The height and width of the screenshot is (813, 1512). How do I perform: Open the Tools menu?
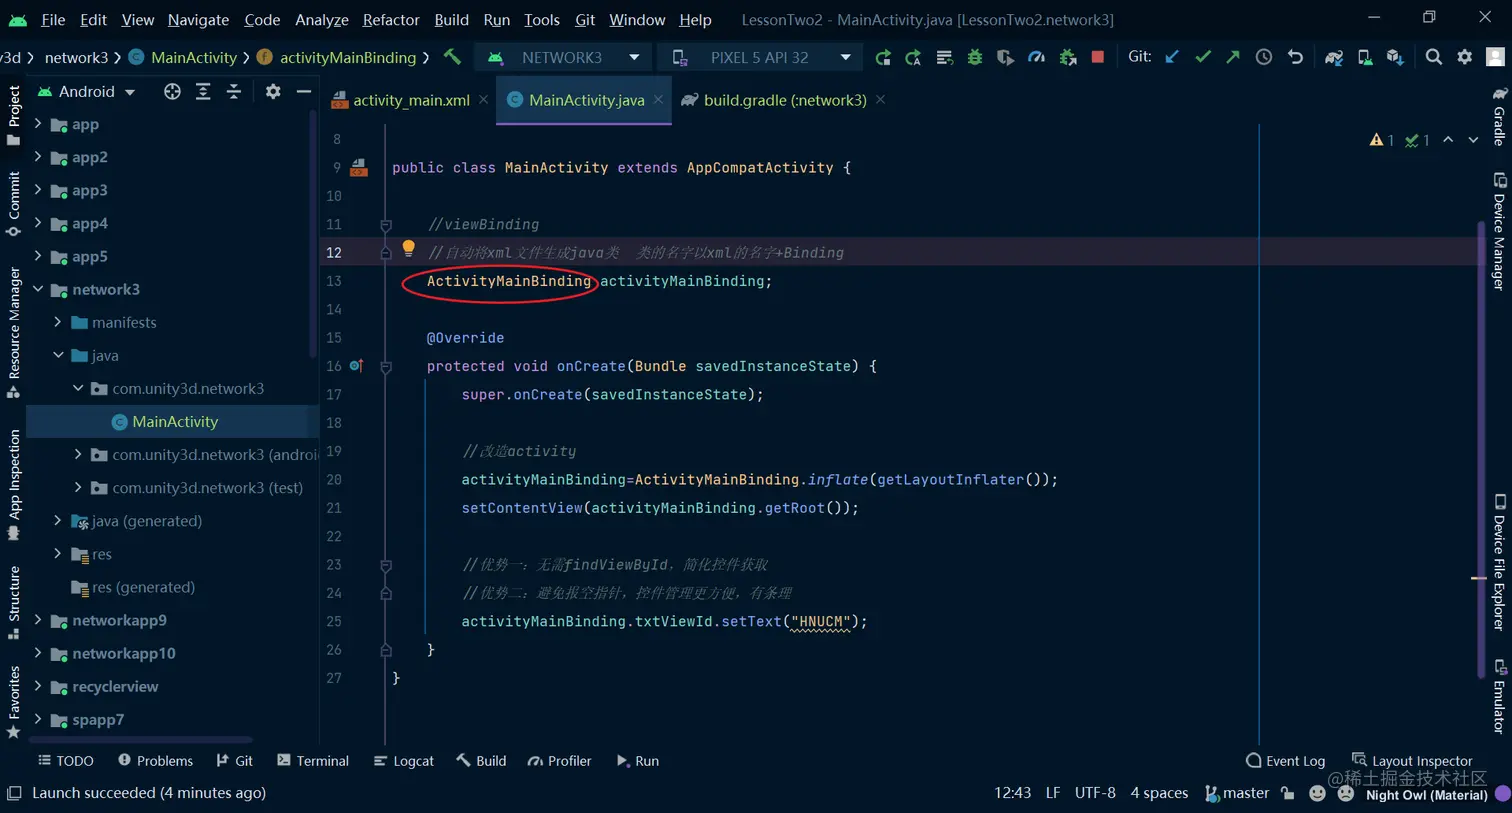(x=541, y=19)
